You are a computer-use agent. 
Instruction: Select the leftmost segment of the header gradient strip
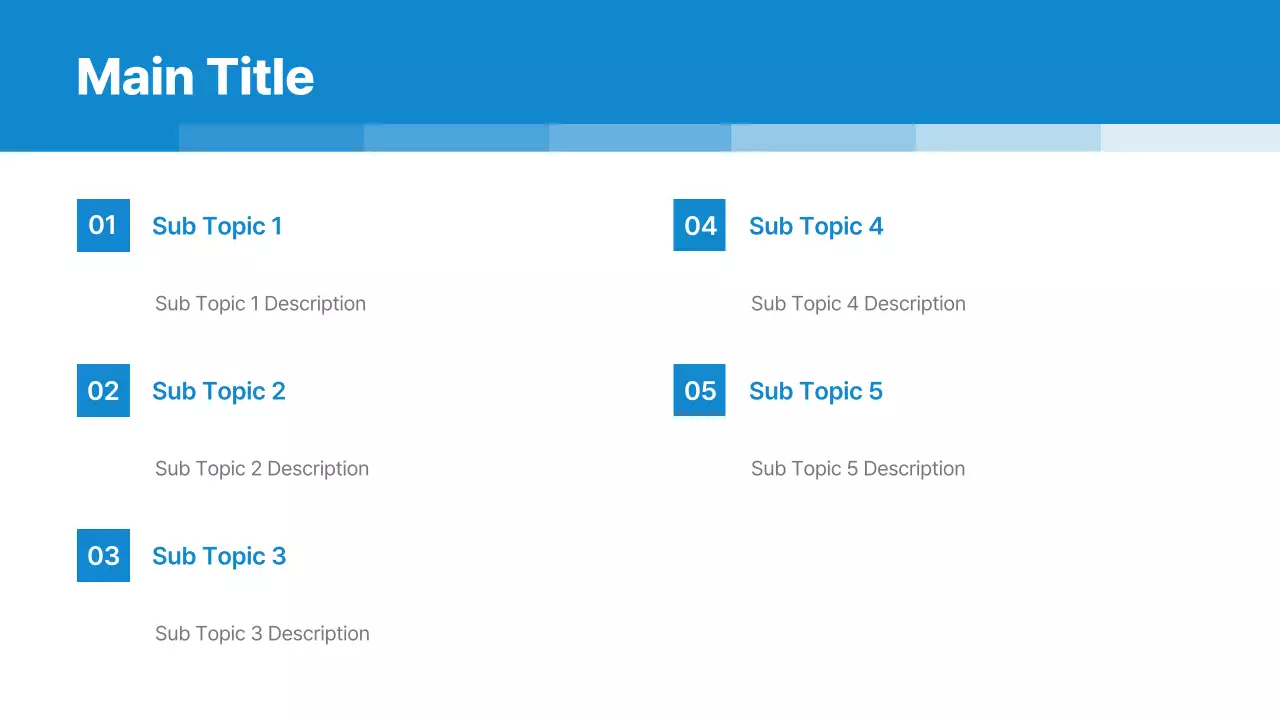(271, 138)
